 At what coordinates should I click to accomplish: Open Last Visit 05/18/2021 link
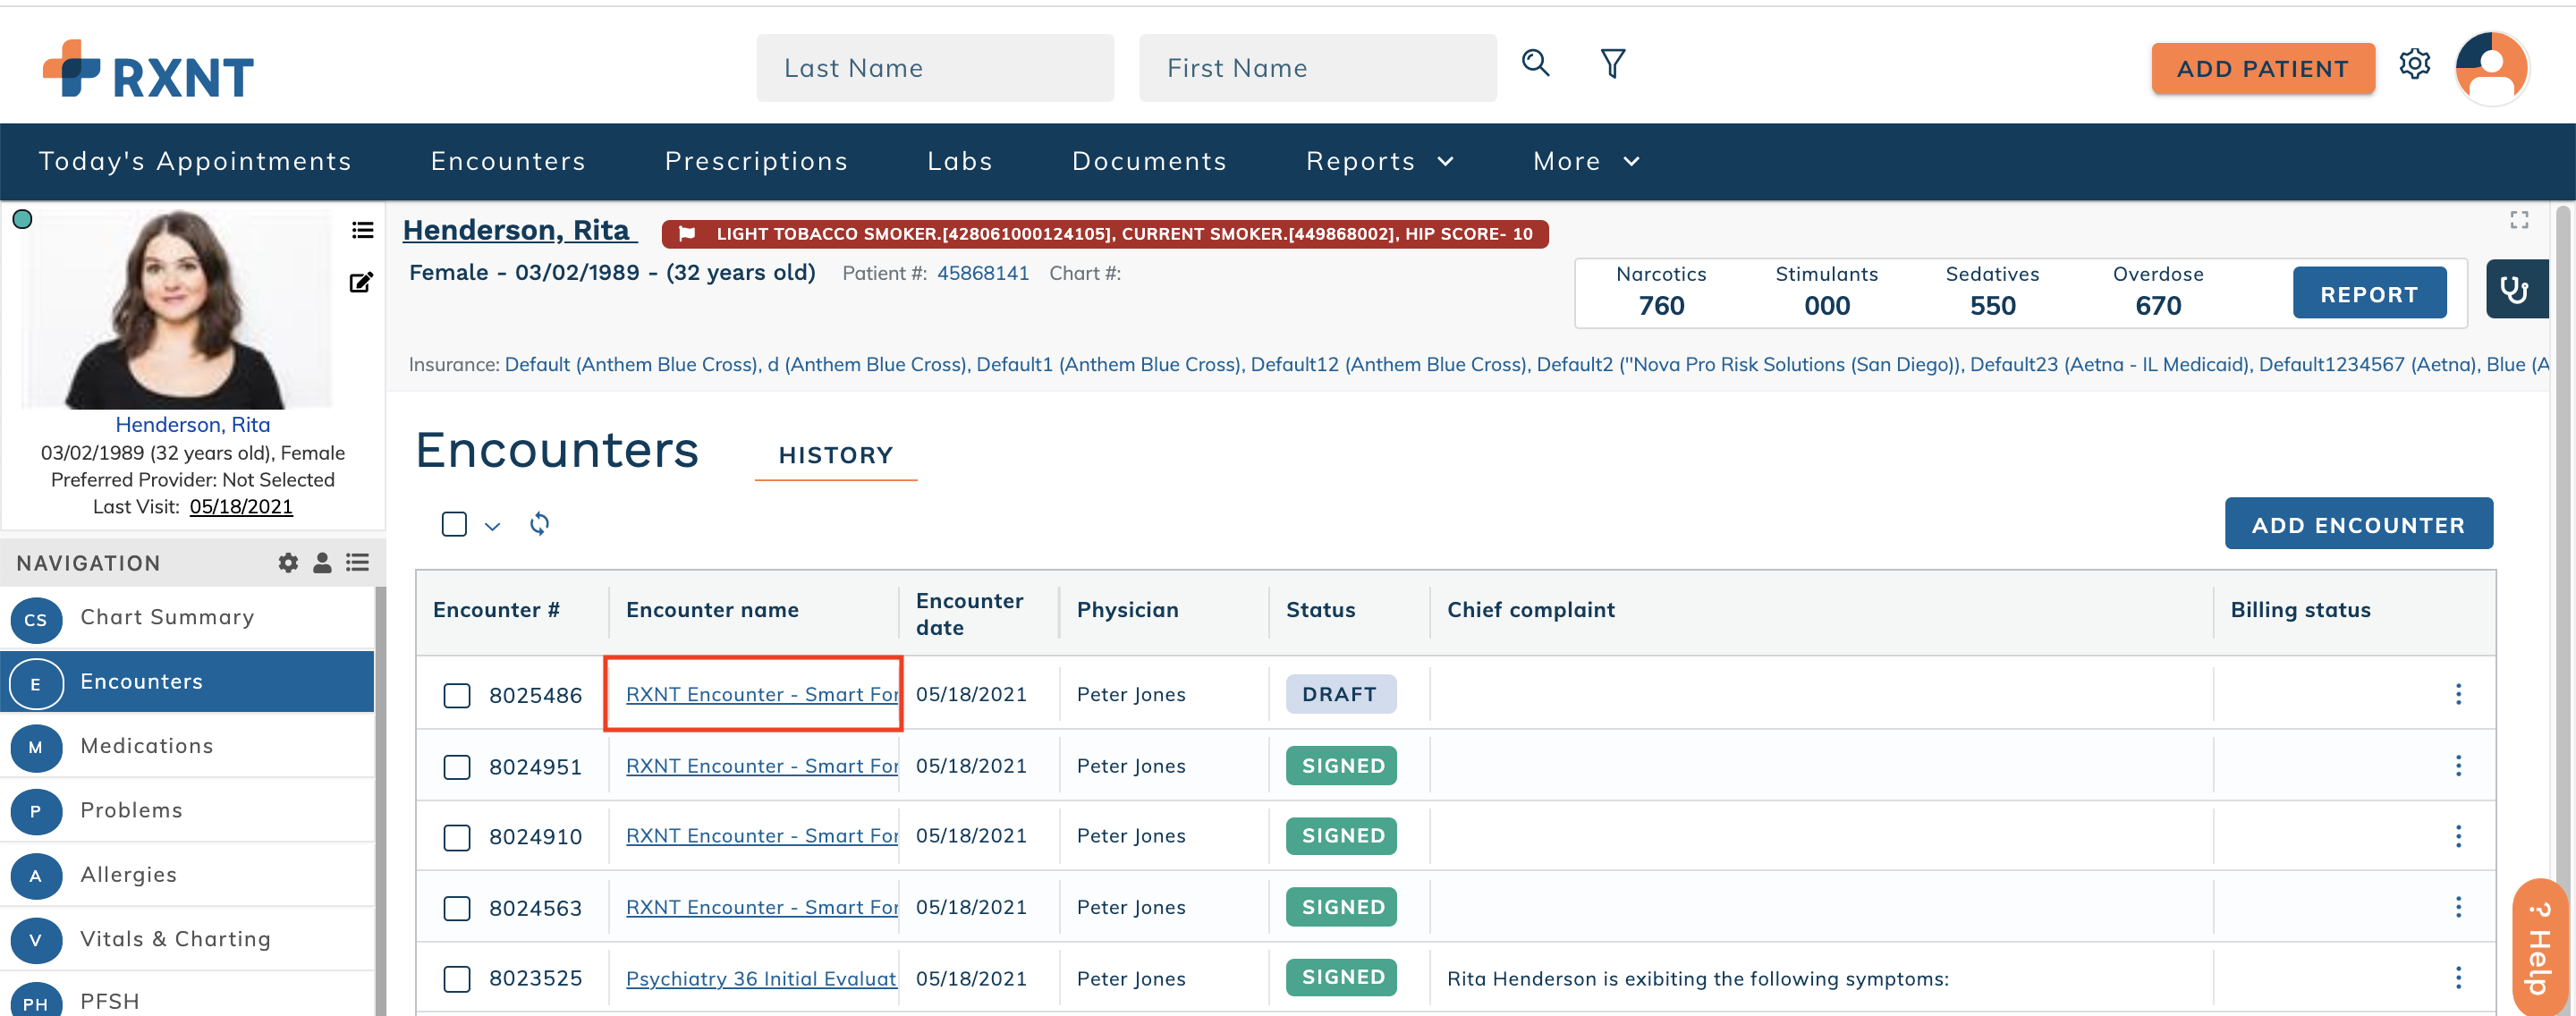(x=241, y=507)
